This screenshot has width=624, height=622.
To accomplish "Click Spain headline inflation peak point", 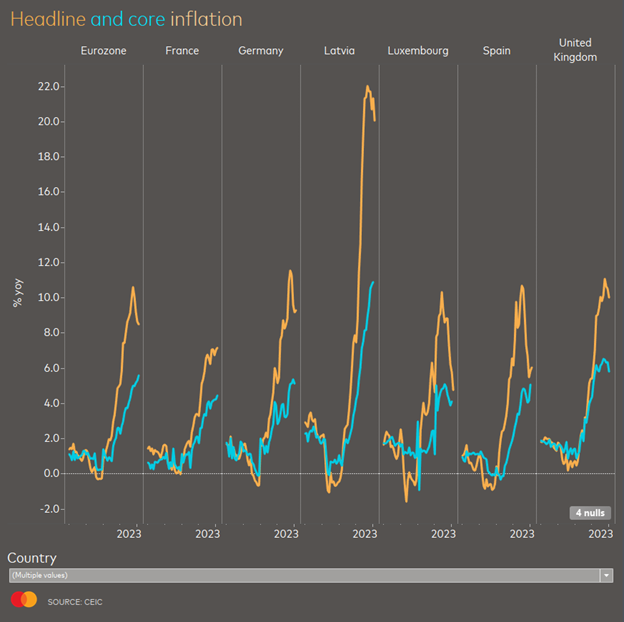I will tap(522, 285).
